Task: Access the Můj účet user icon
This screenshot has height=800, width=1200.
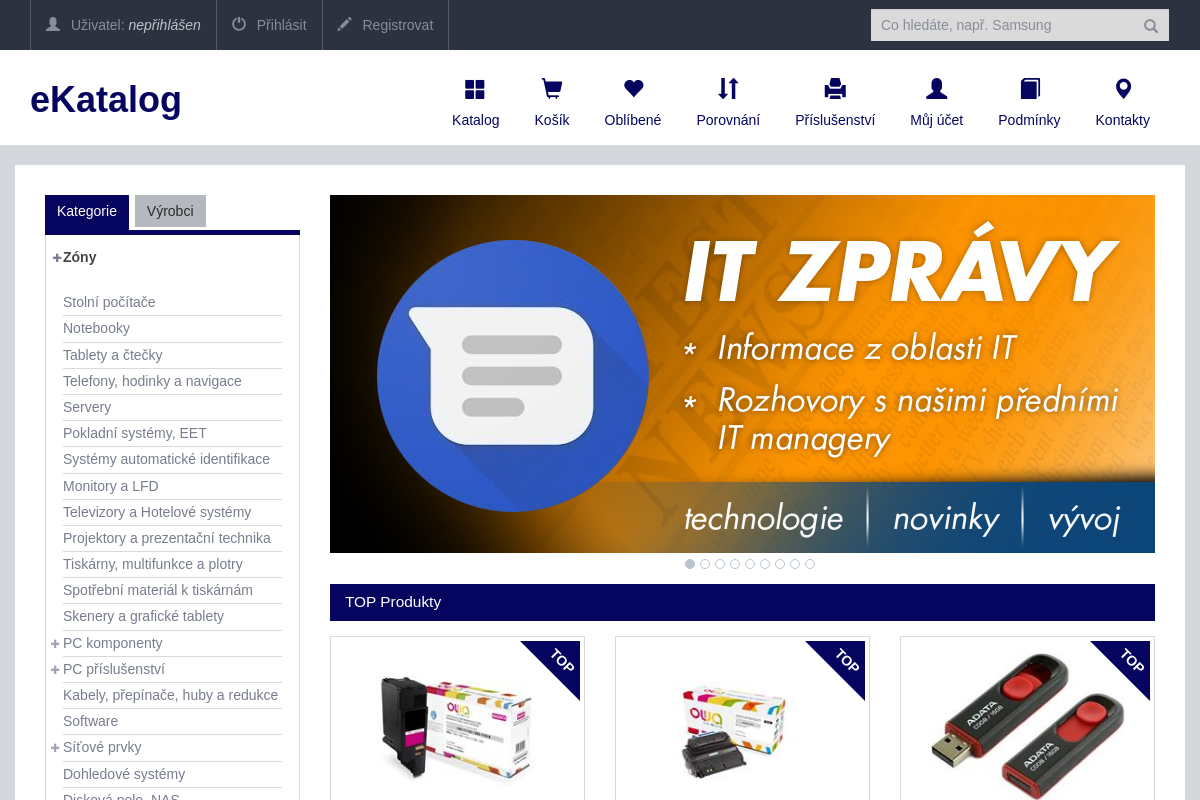Action: 936,89
